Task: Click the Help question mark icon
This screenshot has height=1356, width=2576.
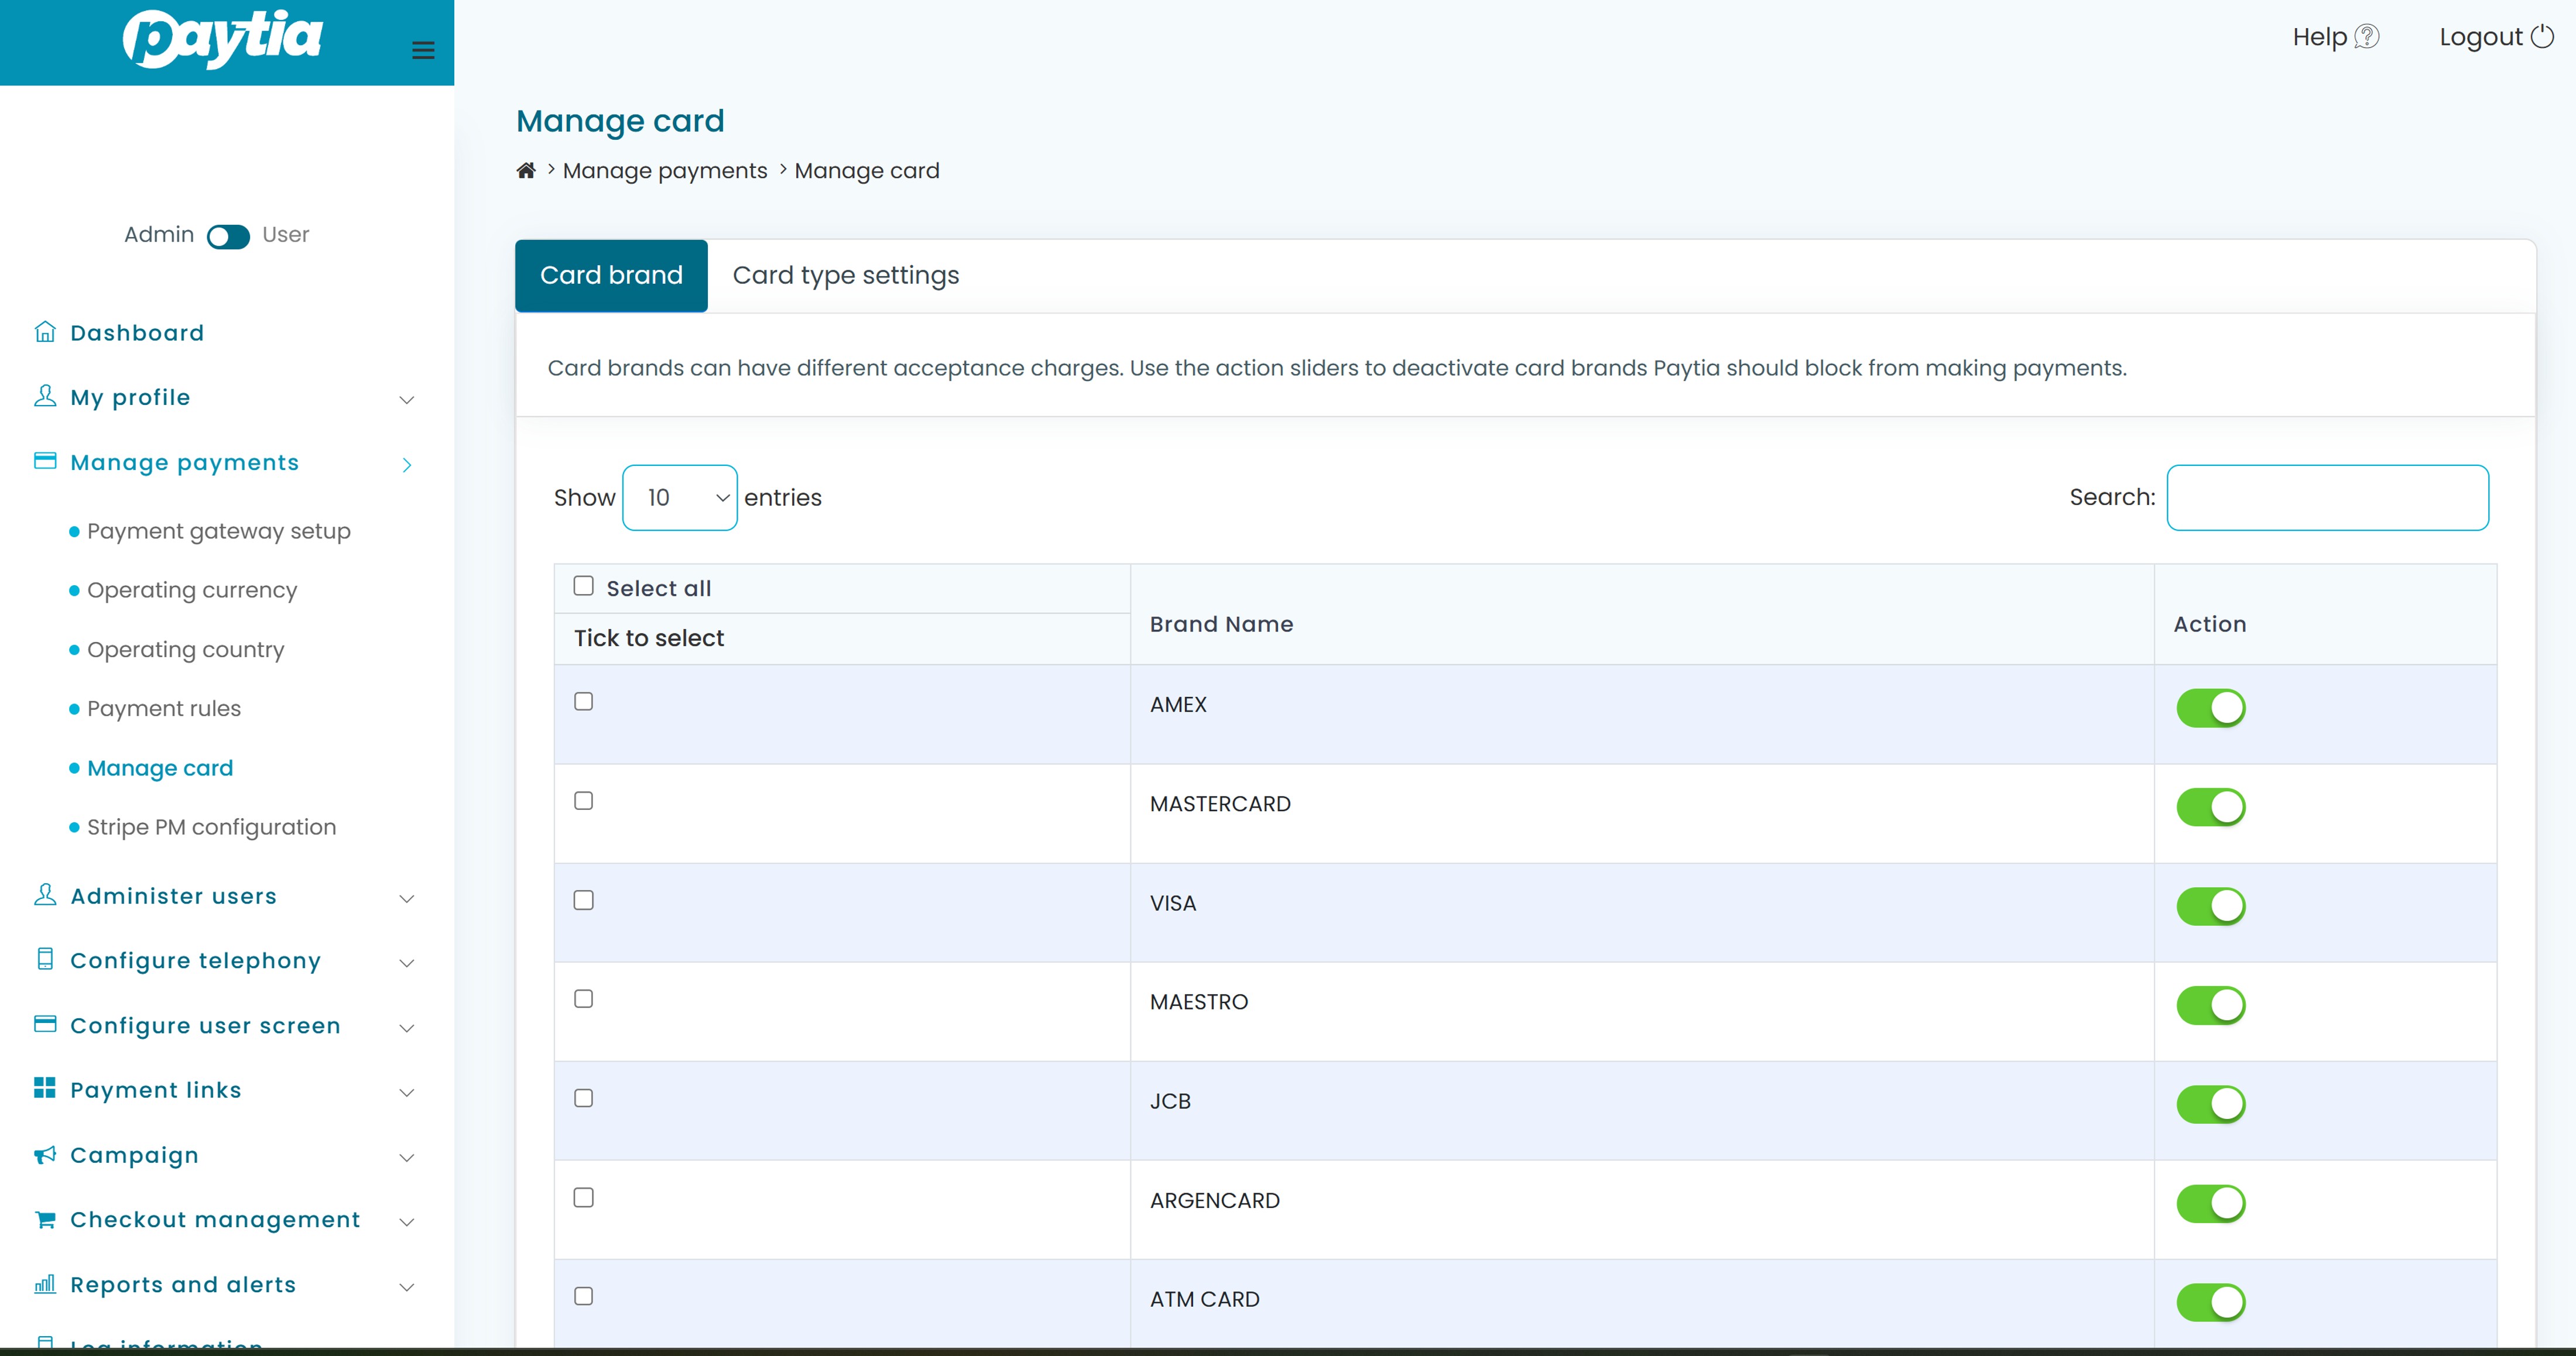Action: [2366, 37]
